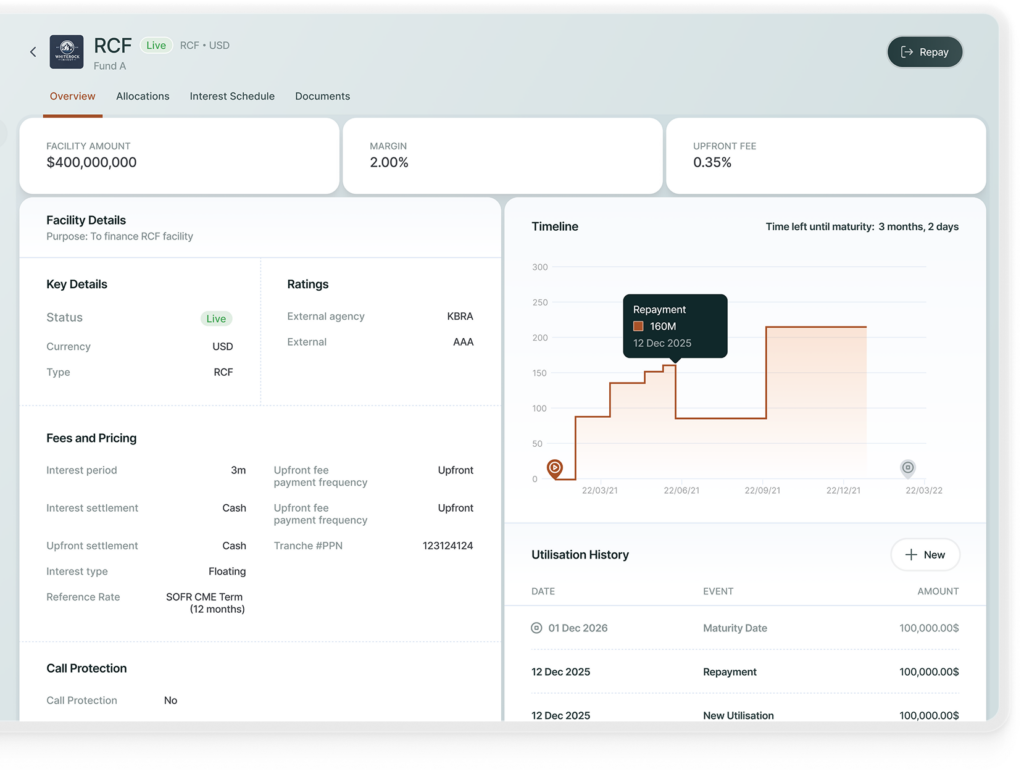The image size is (1024, 777).
Task: Click the Live status badge in Key Details
Action: click(216, 318)
